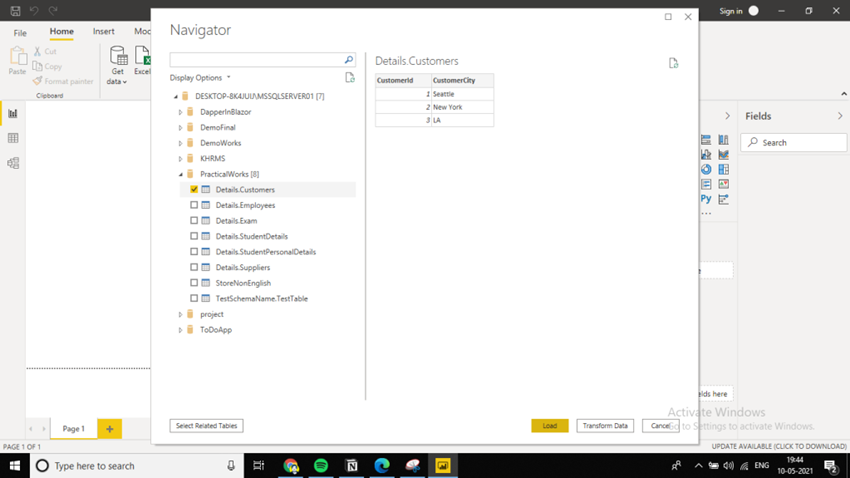The width and height of the screenshot is (850, 478).
Task: Click the Power BI taskbar icon
Action: (x=443, y=466)
